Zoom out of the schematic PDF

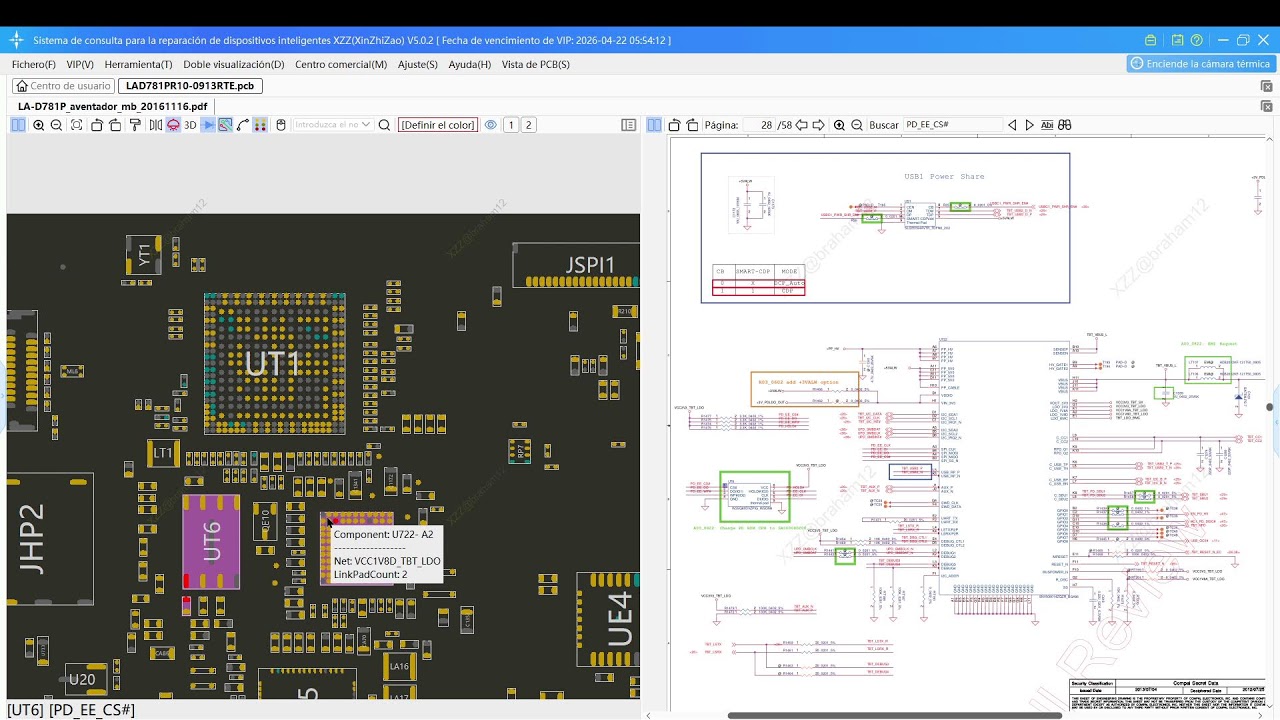click(x=857, y=125)
